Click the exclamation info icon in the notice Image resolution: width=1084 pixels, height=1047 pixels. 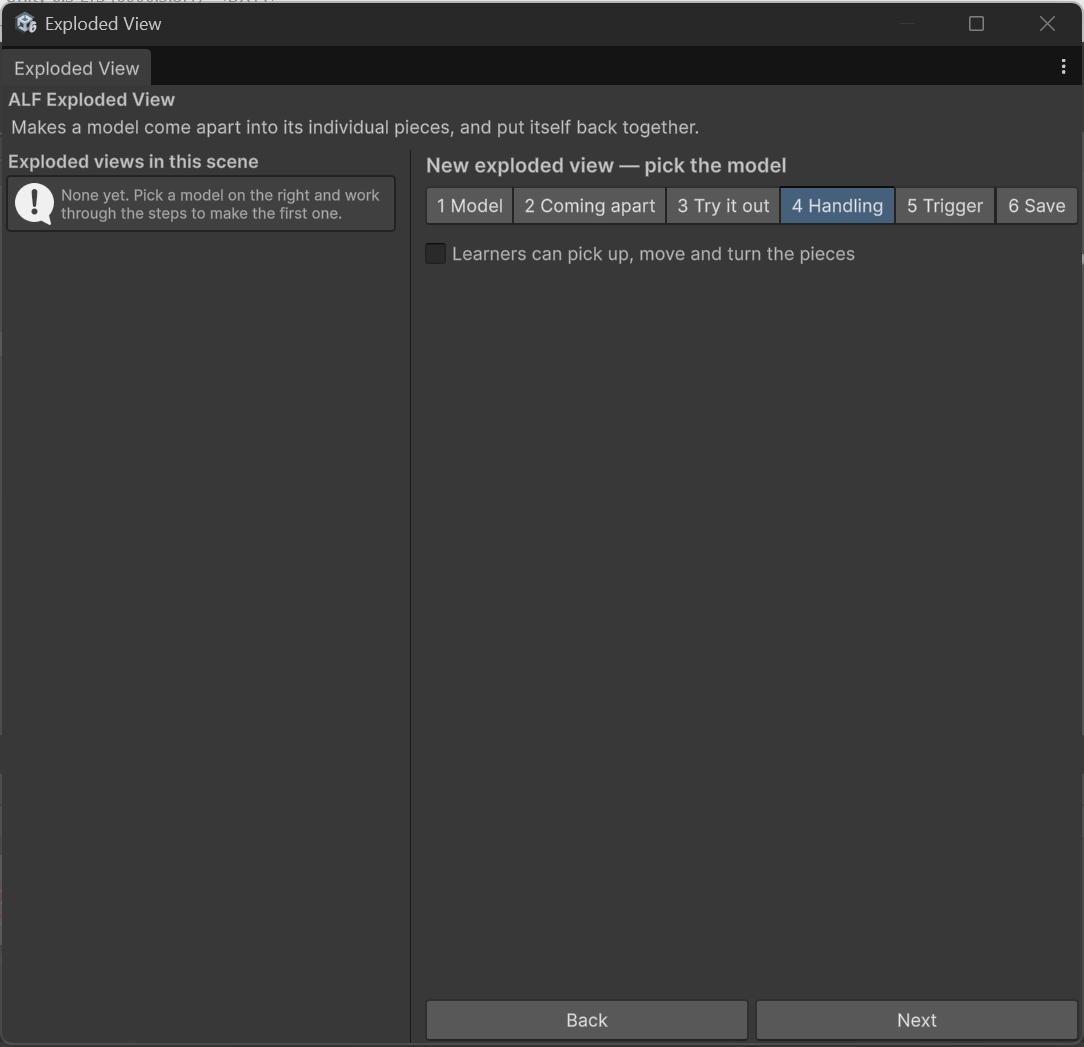coord(34,204)
